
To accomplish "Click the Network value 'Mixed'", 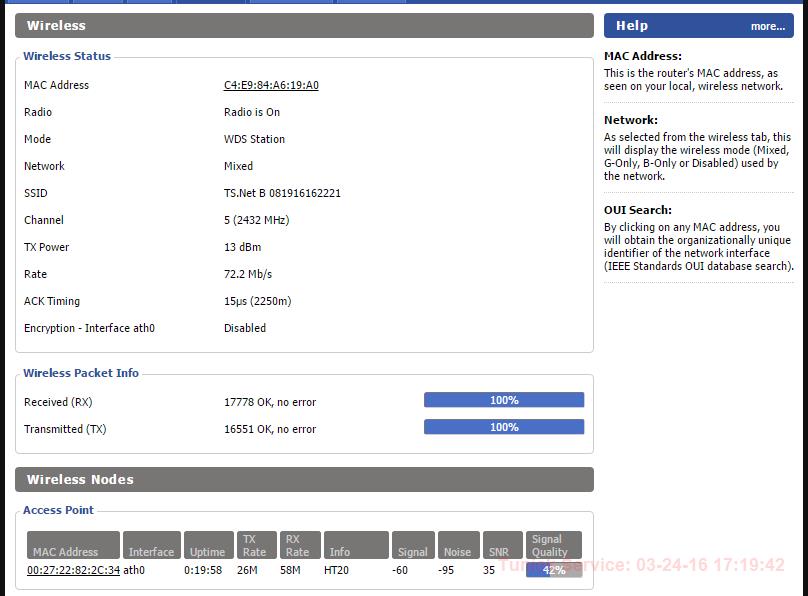I will pos(239,166).
